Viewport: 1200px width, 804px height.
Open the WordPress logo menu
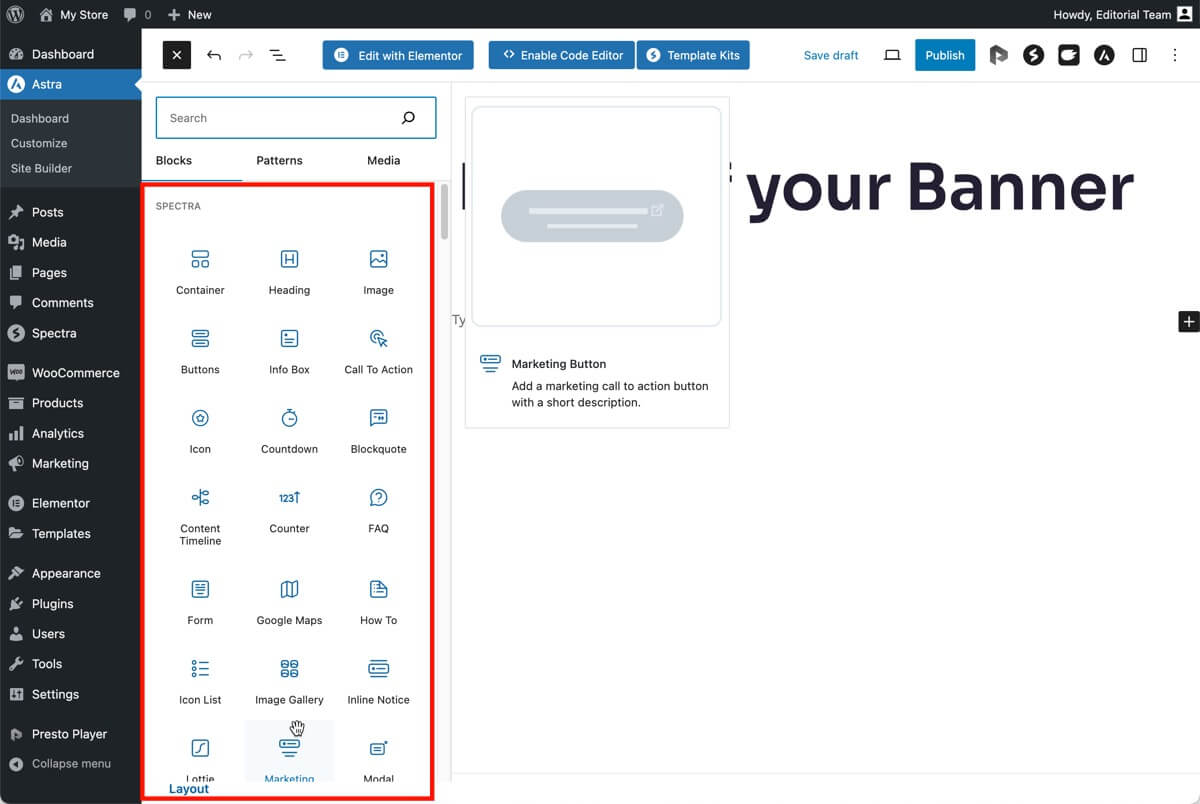(15, 15)
